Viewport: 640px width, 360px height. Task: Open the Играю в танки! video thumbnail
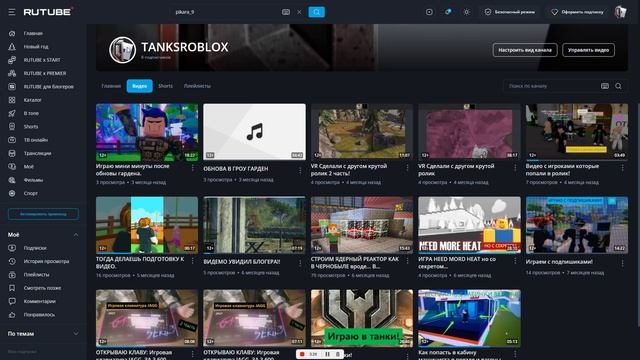pyautogui.click(x=362, y=318)
